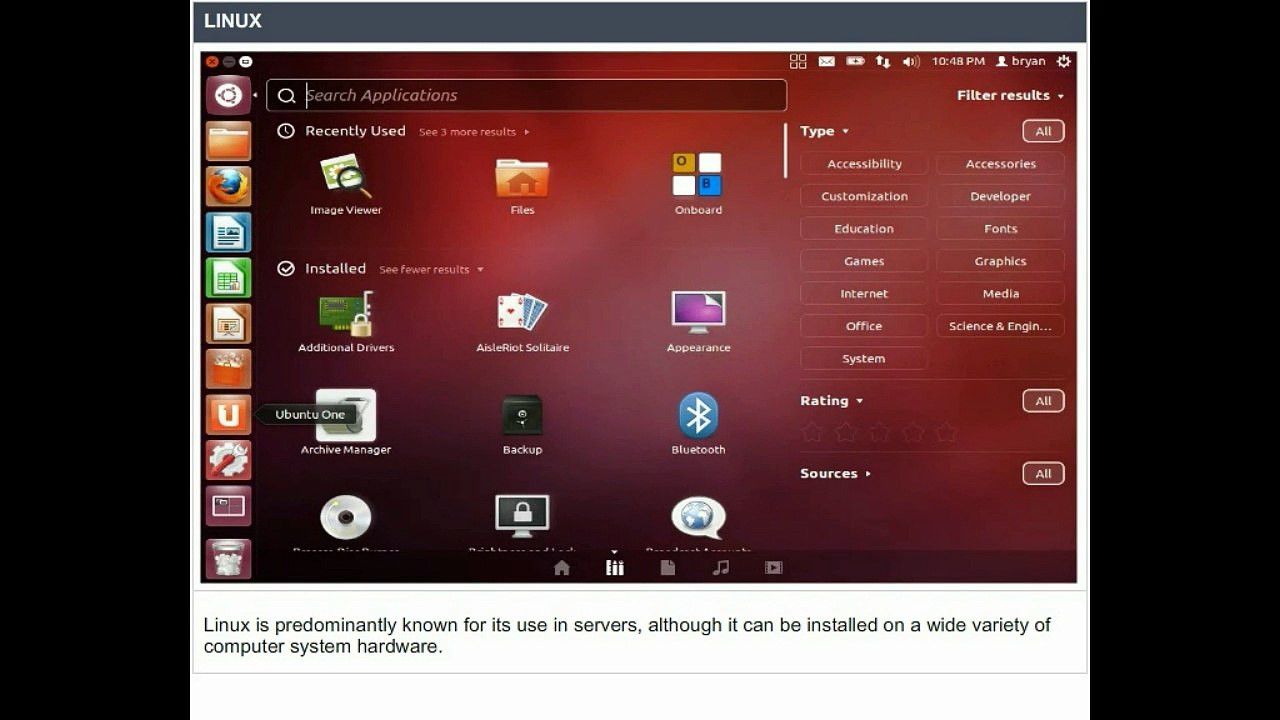The width and height of the screenshot is (1280, 720).
Task: Launch the disc burner app with CD icon
Action: tap(346, 520)
